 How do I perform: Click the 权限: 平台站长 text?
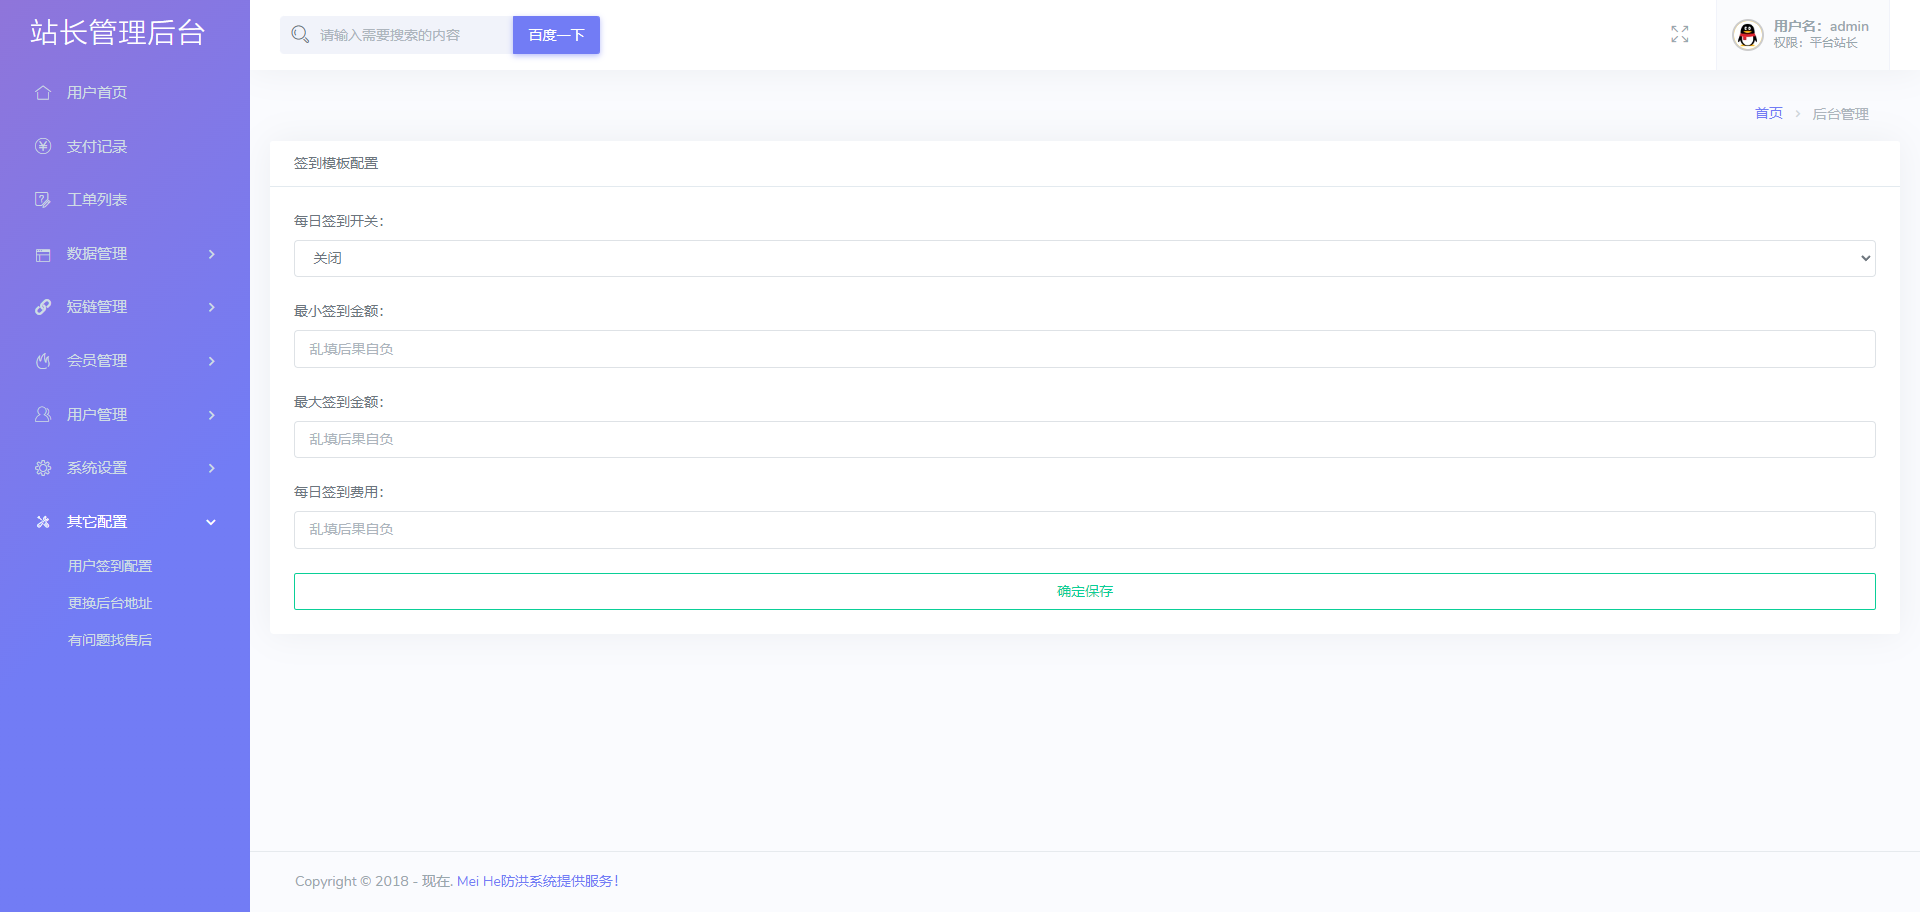[1815, 42]
